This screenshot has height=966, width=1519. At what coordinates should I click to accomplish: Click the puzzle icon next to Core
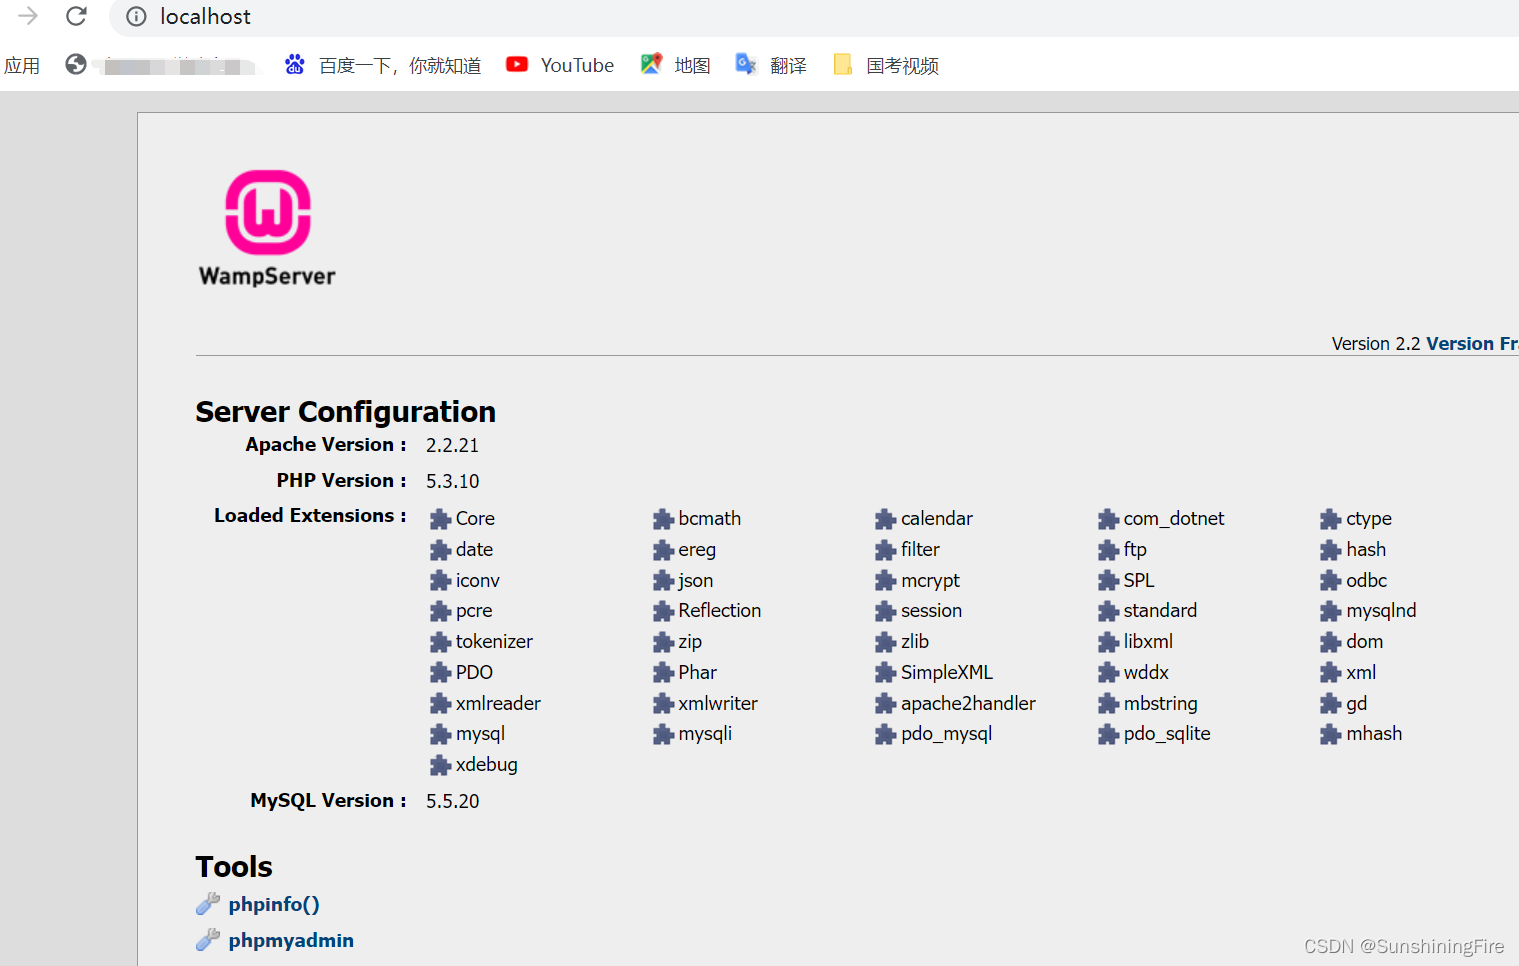tap(440, 519)
